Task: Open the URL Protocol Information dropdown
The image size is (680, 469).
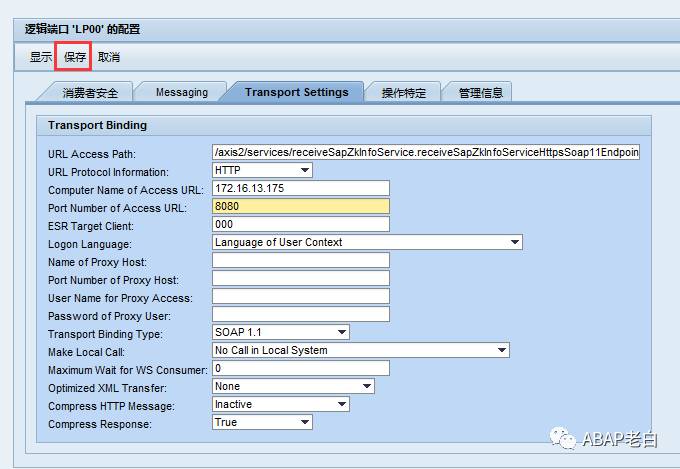Action: (x=262, y=170)
